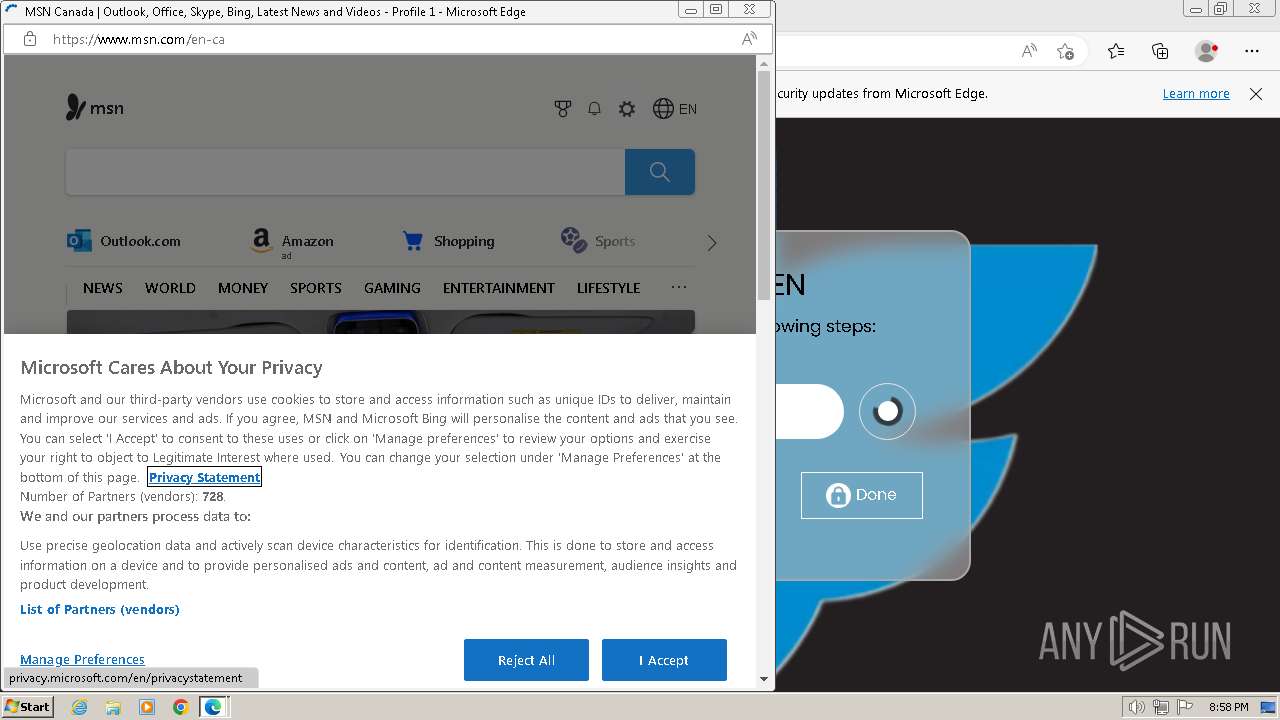
Task: Open MSN notifications bell
Action: coord(594,108)
